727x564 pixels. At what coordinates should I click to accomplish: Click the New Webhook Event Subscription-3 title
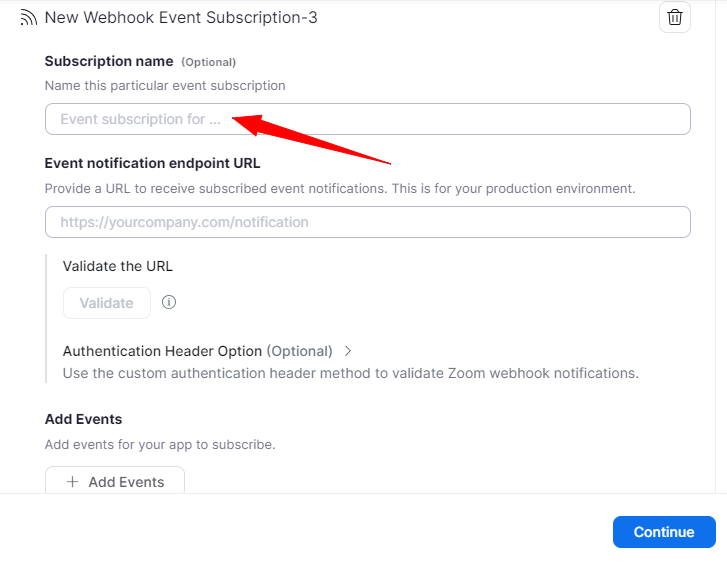(181, 18)
